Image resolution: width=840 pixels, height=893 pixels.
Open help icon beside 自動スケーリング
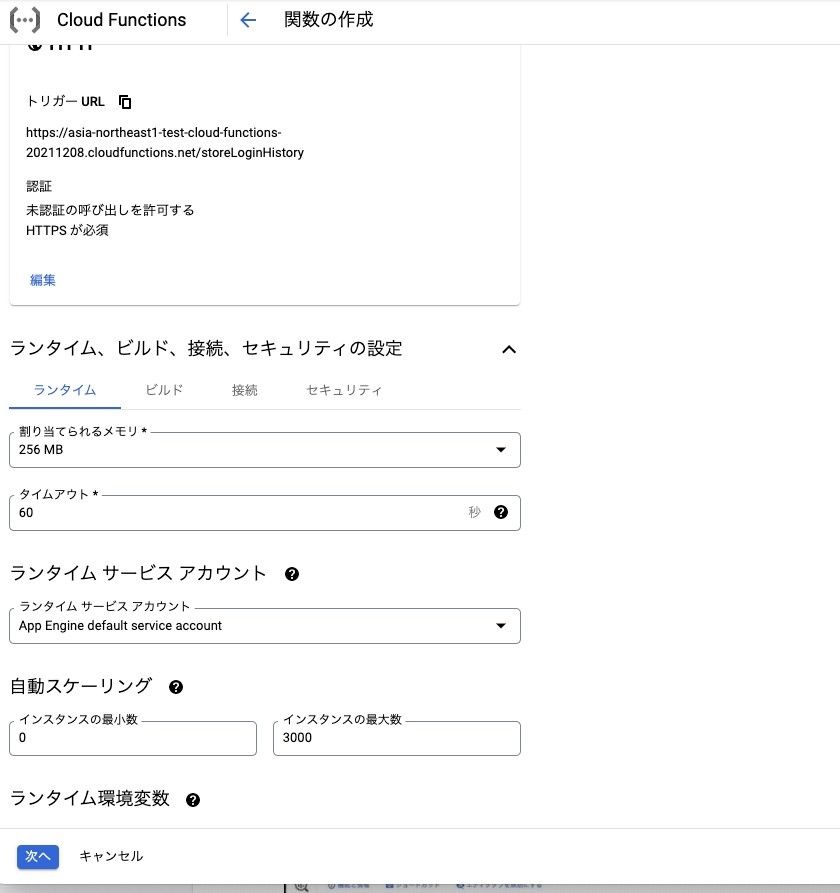click(x=176, y=687)
